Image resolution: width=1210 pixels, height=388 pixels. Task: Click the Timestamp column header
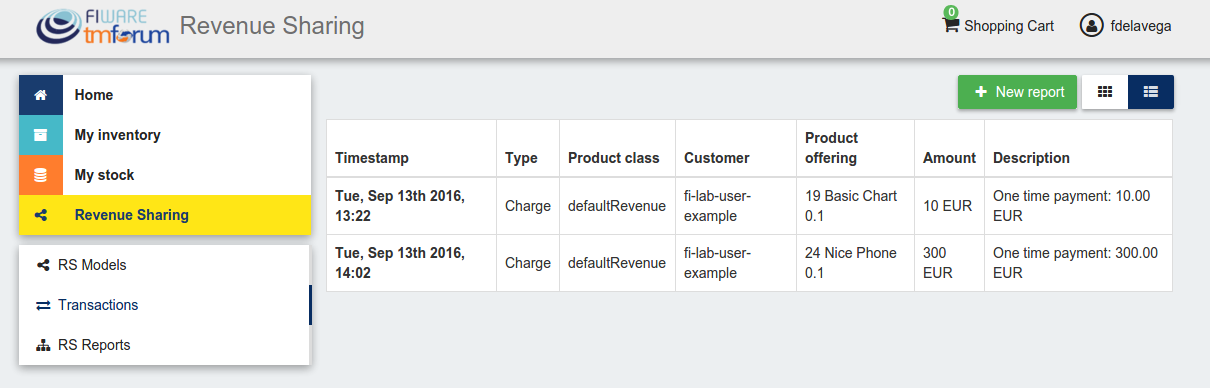coord(372,158)
